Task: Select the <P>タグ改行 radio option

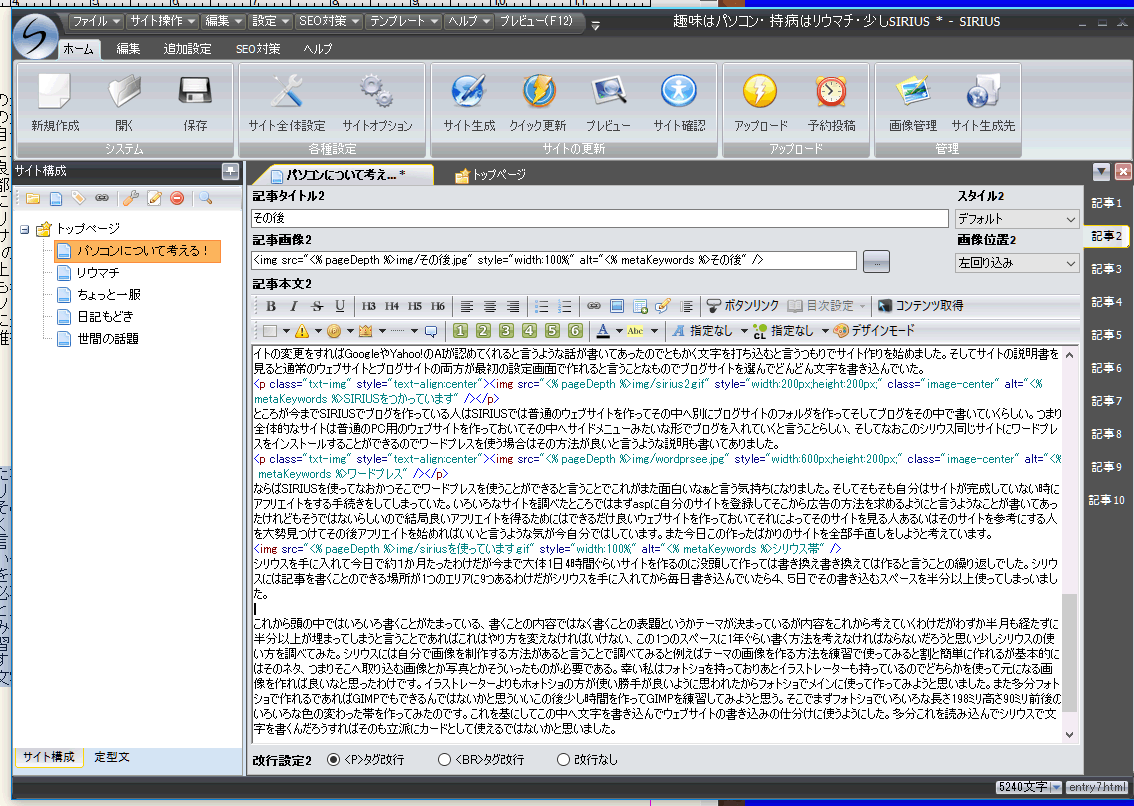Action: [334, 760]
